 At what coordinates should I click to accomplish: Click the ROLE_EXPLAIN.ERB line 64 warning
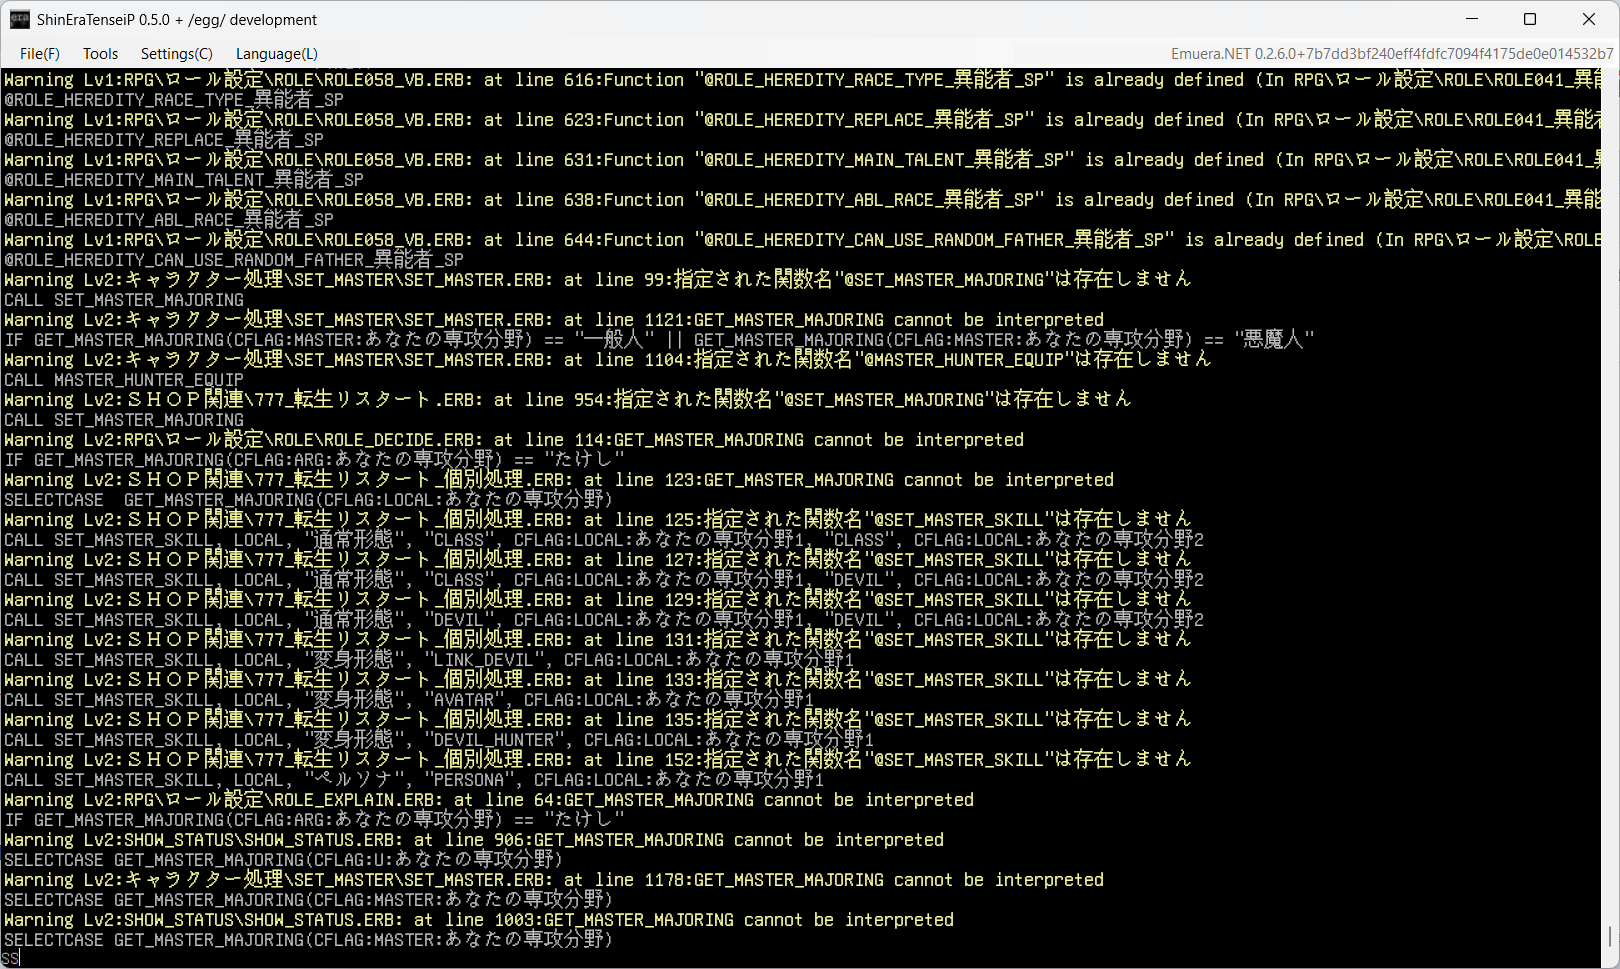[489, 800]
